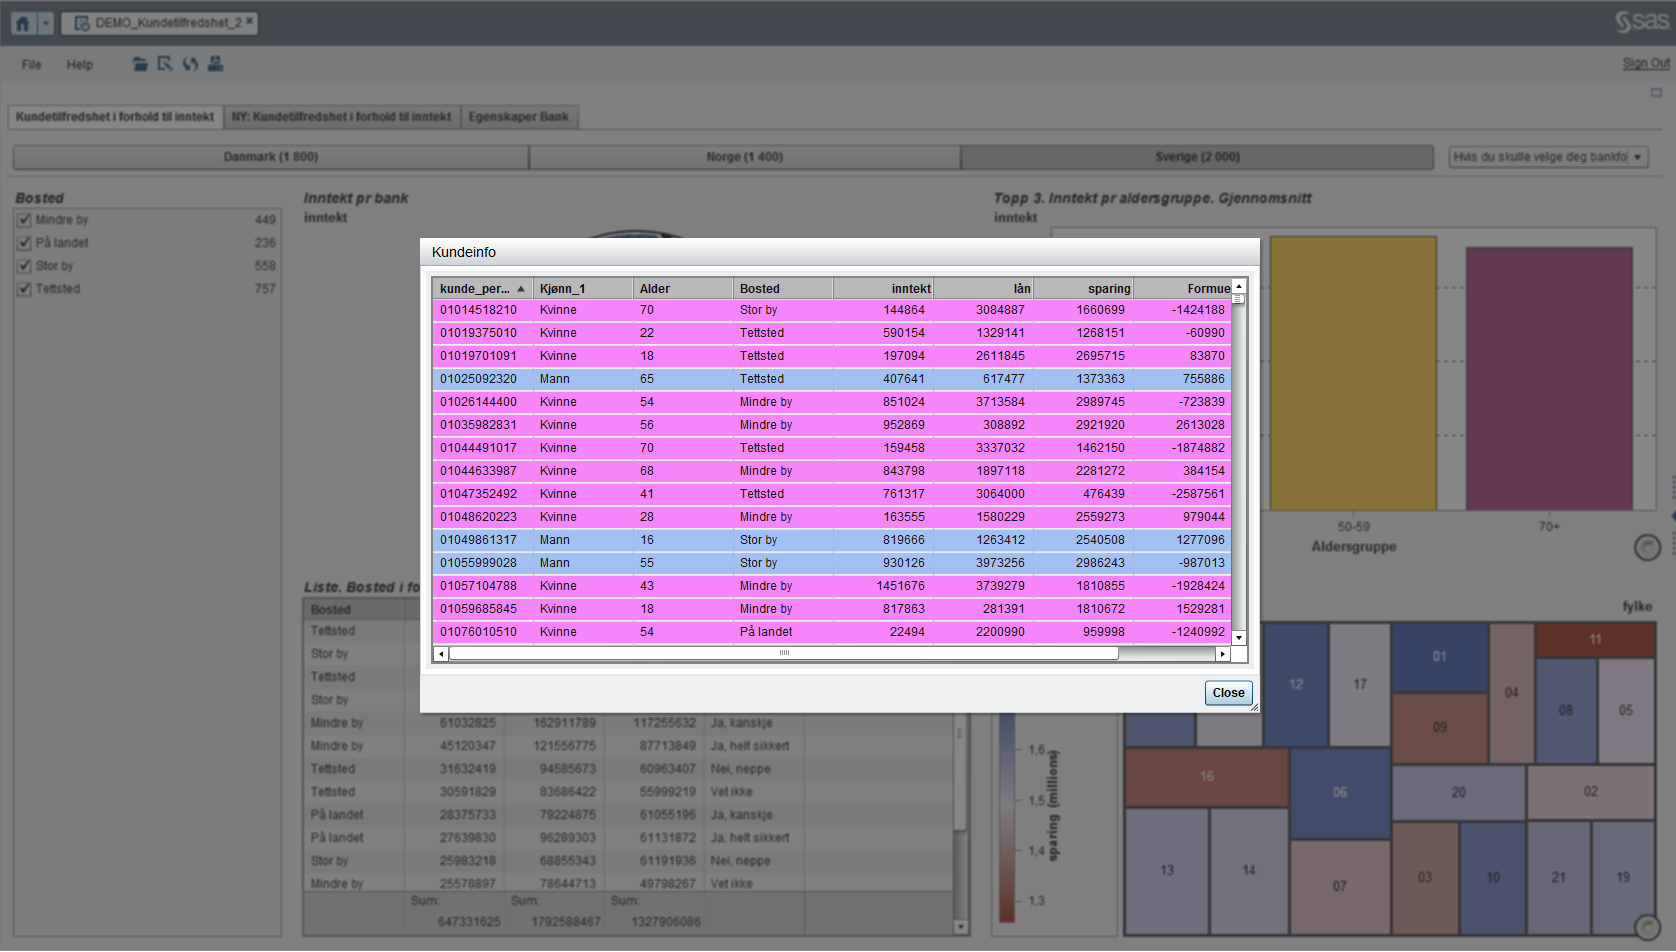The width and height of the screenshot is (1676, 952).
Task: Toggle the Stor by checkbox
Action: [x=24, y=266]
